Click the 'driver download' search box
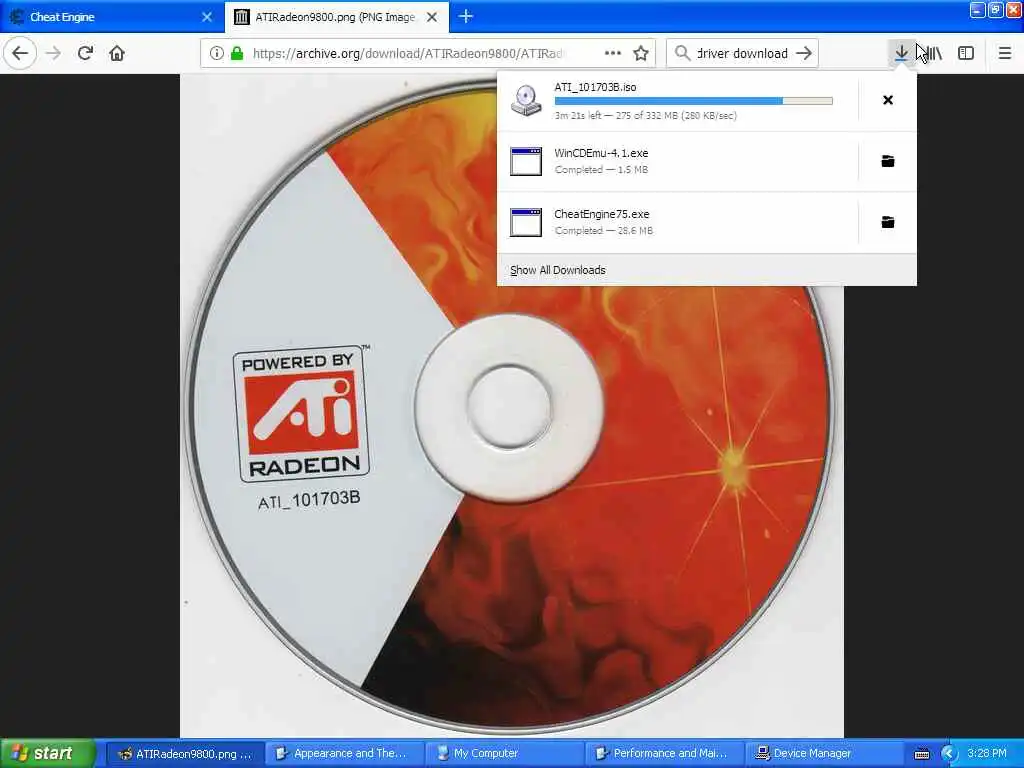This screenshot has width=1024, height=768. [743, 54]
